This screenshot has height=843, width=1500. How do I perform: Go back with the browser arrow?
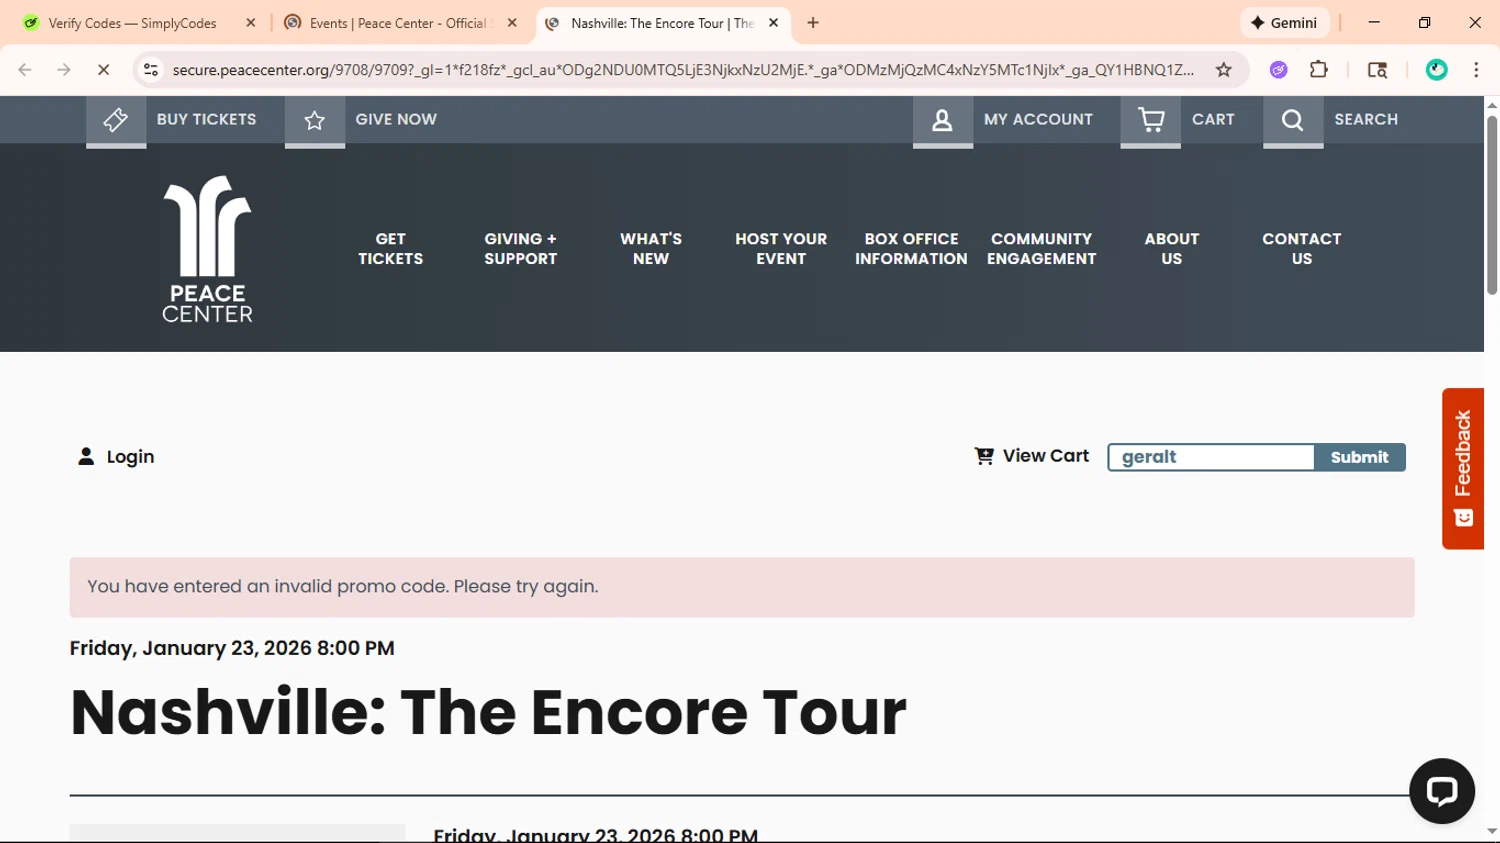pyautogui.click(x=25, y=70)
